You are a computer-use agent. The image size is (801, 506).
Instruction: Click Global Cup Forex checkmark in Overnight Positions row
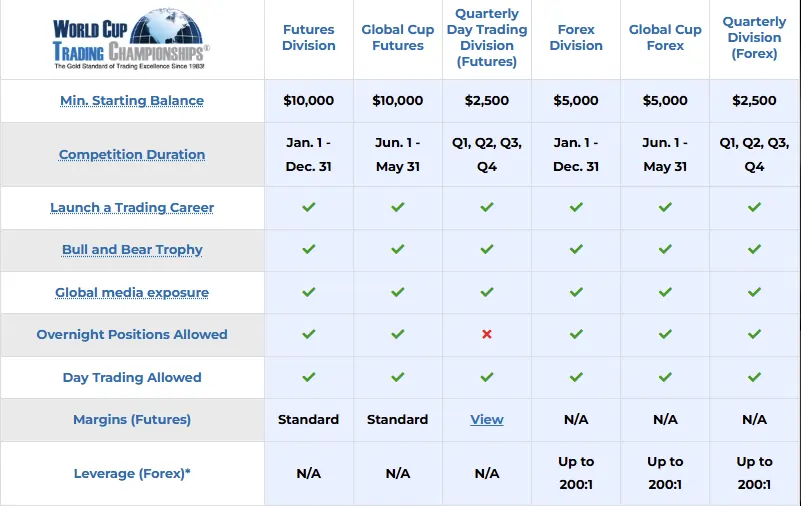coord(665,334)
